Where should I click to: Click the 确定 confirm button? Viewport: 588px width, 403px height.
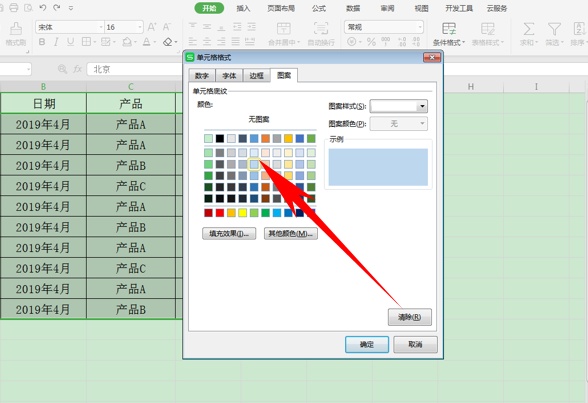pos(367,344)
